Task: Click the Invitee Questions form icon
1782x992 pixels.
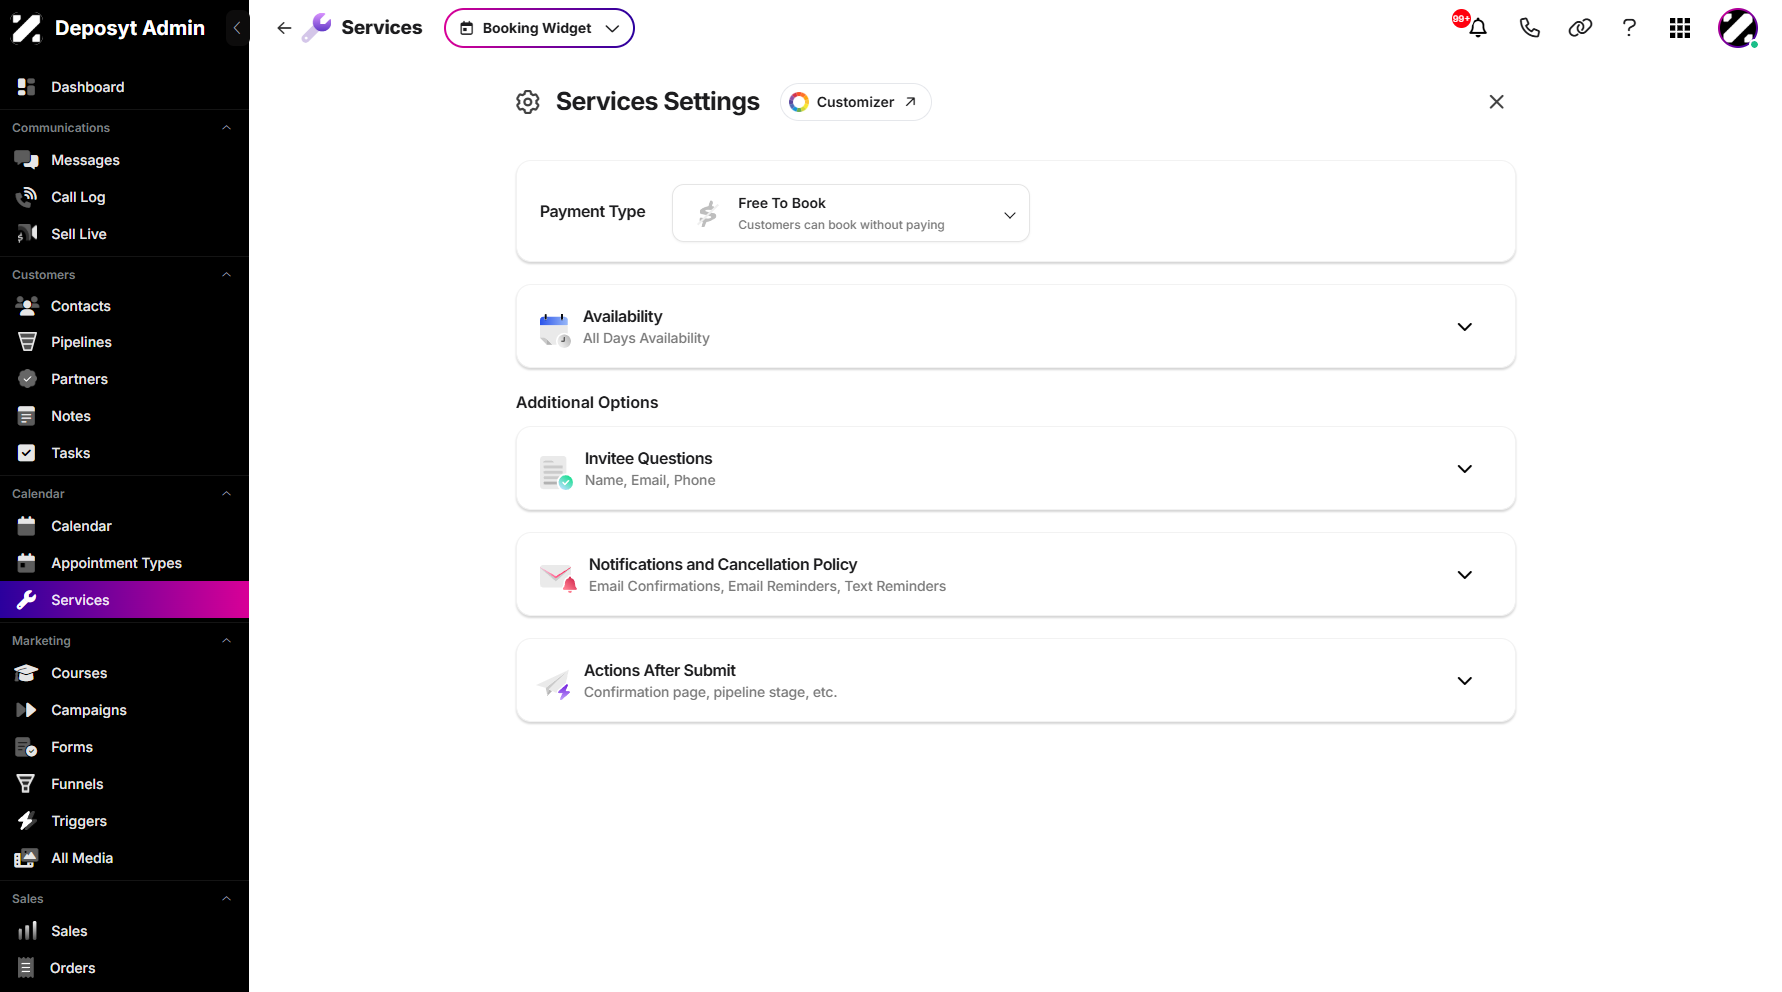Action: pyautogui.click(x=556, y=471)
